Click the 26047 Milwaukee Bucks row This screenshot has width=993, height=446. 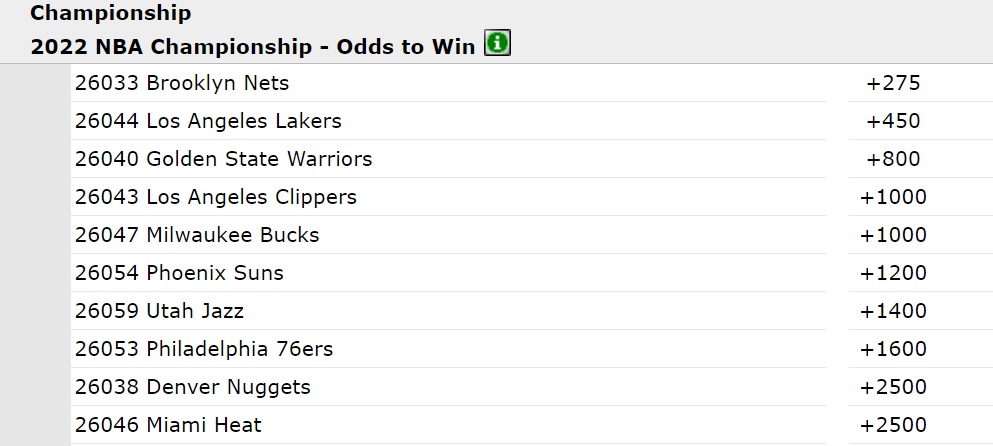pyautogui.click(x=448, y=235)
